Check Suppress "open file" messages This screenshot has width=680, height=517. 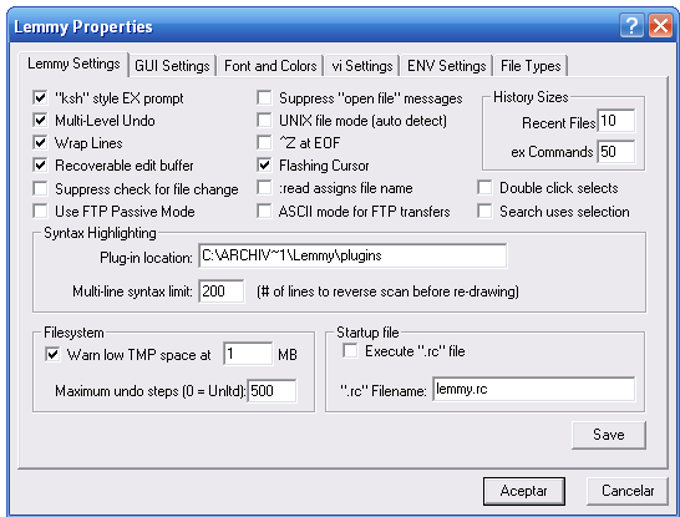coord(264,98)
